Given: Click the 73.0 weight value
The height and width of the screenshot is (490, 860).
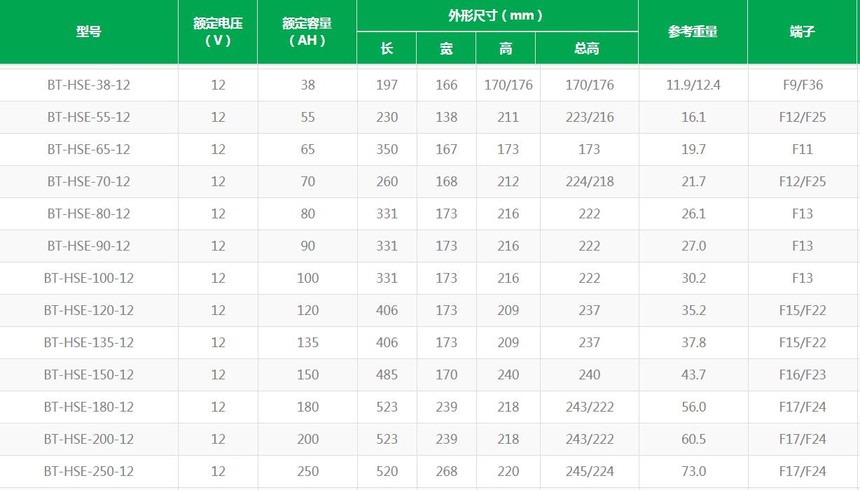Looking at the screenshot, I should [x=693, y=471].
